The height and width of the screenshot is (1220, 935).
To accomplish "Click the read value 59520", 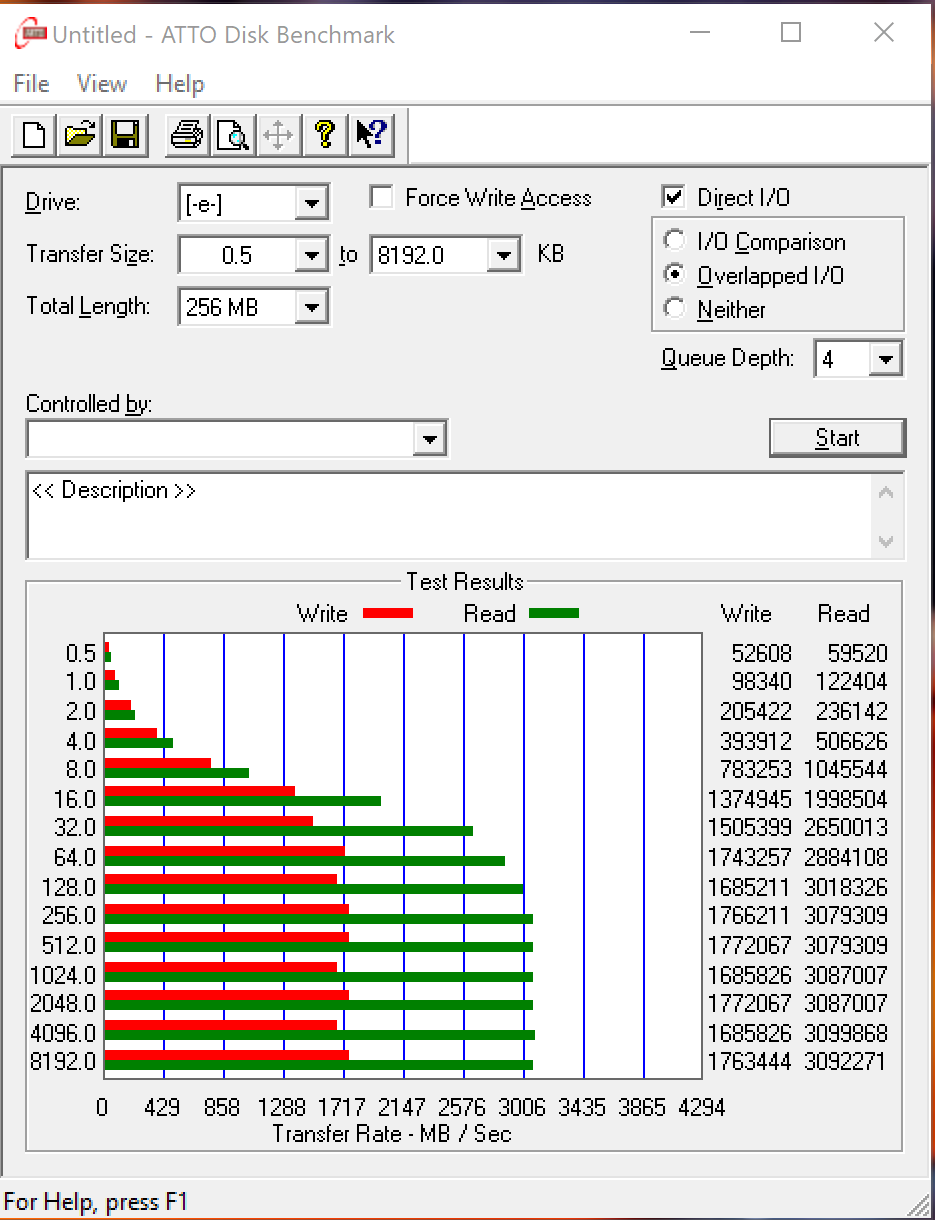I will pyautogui.click(x=858, y=653).
